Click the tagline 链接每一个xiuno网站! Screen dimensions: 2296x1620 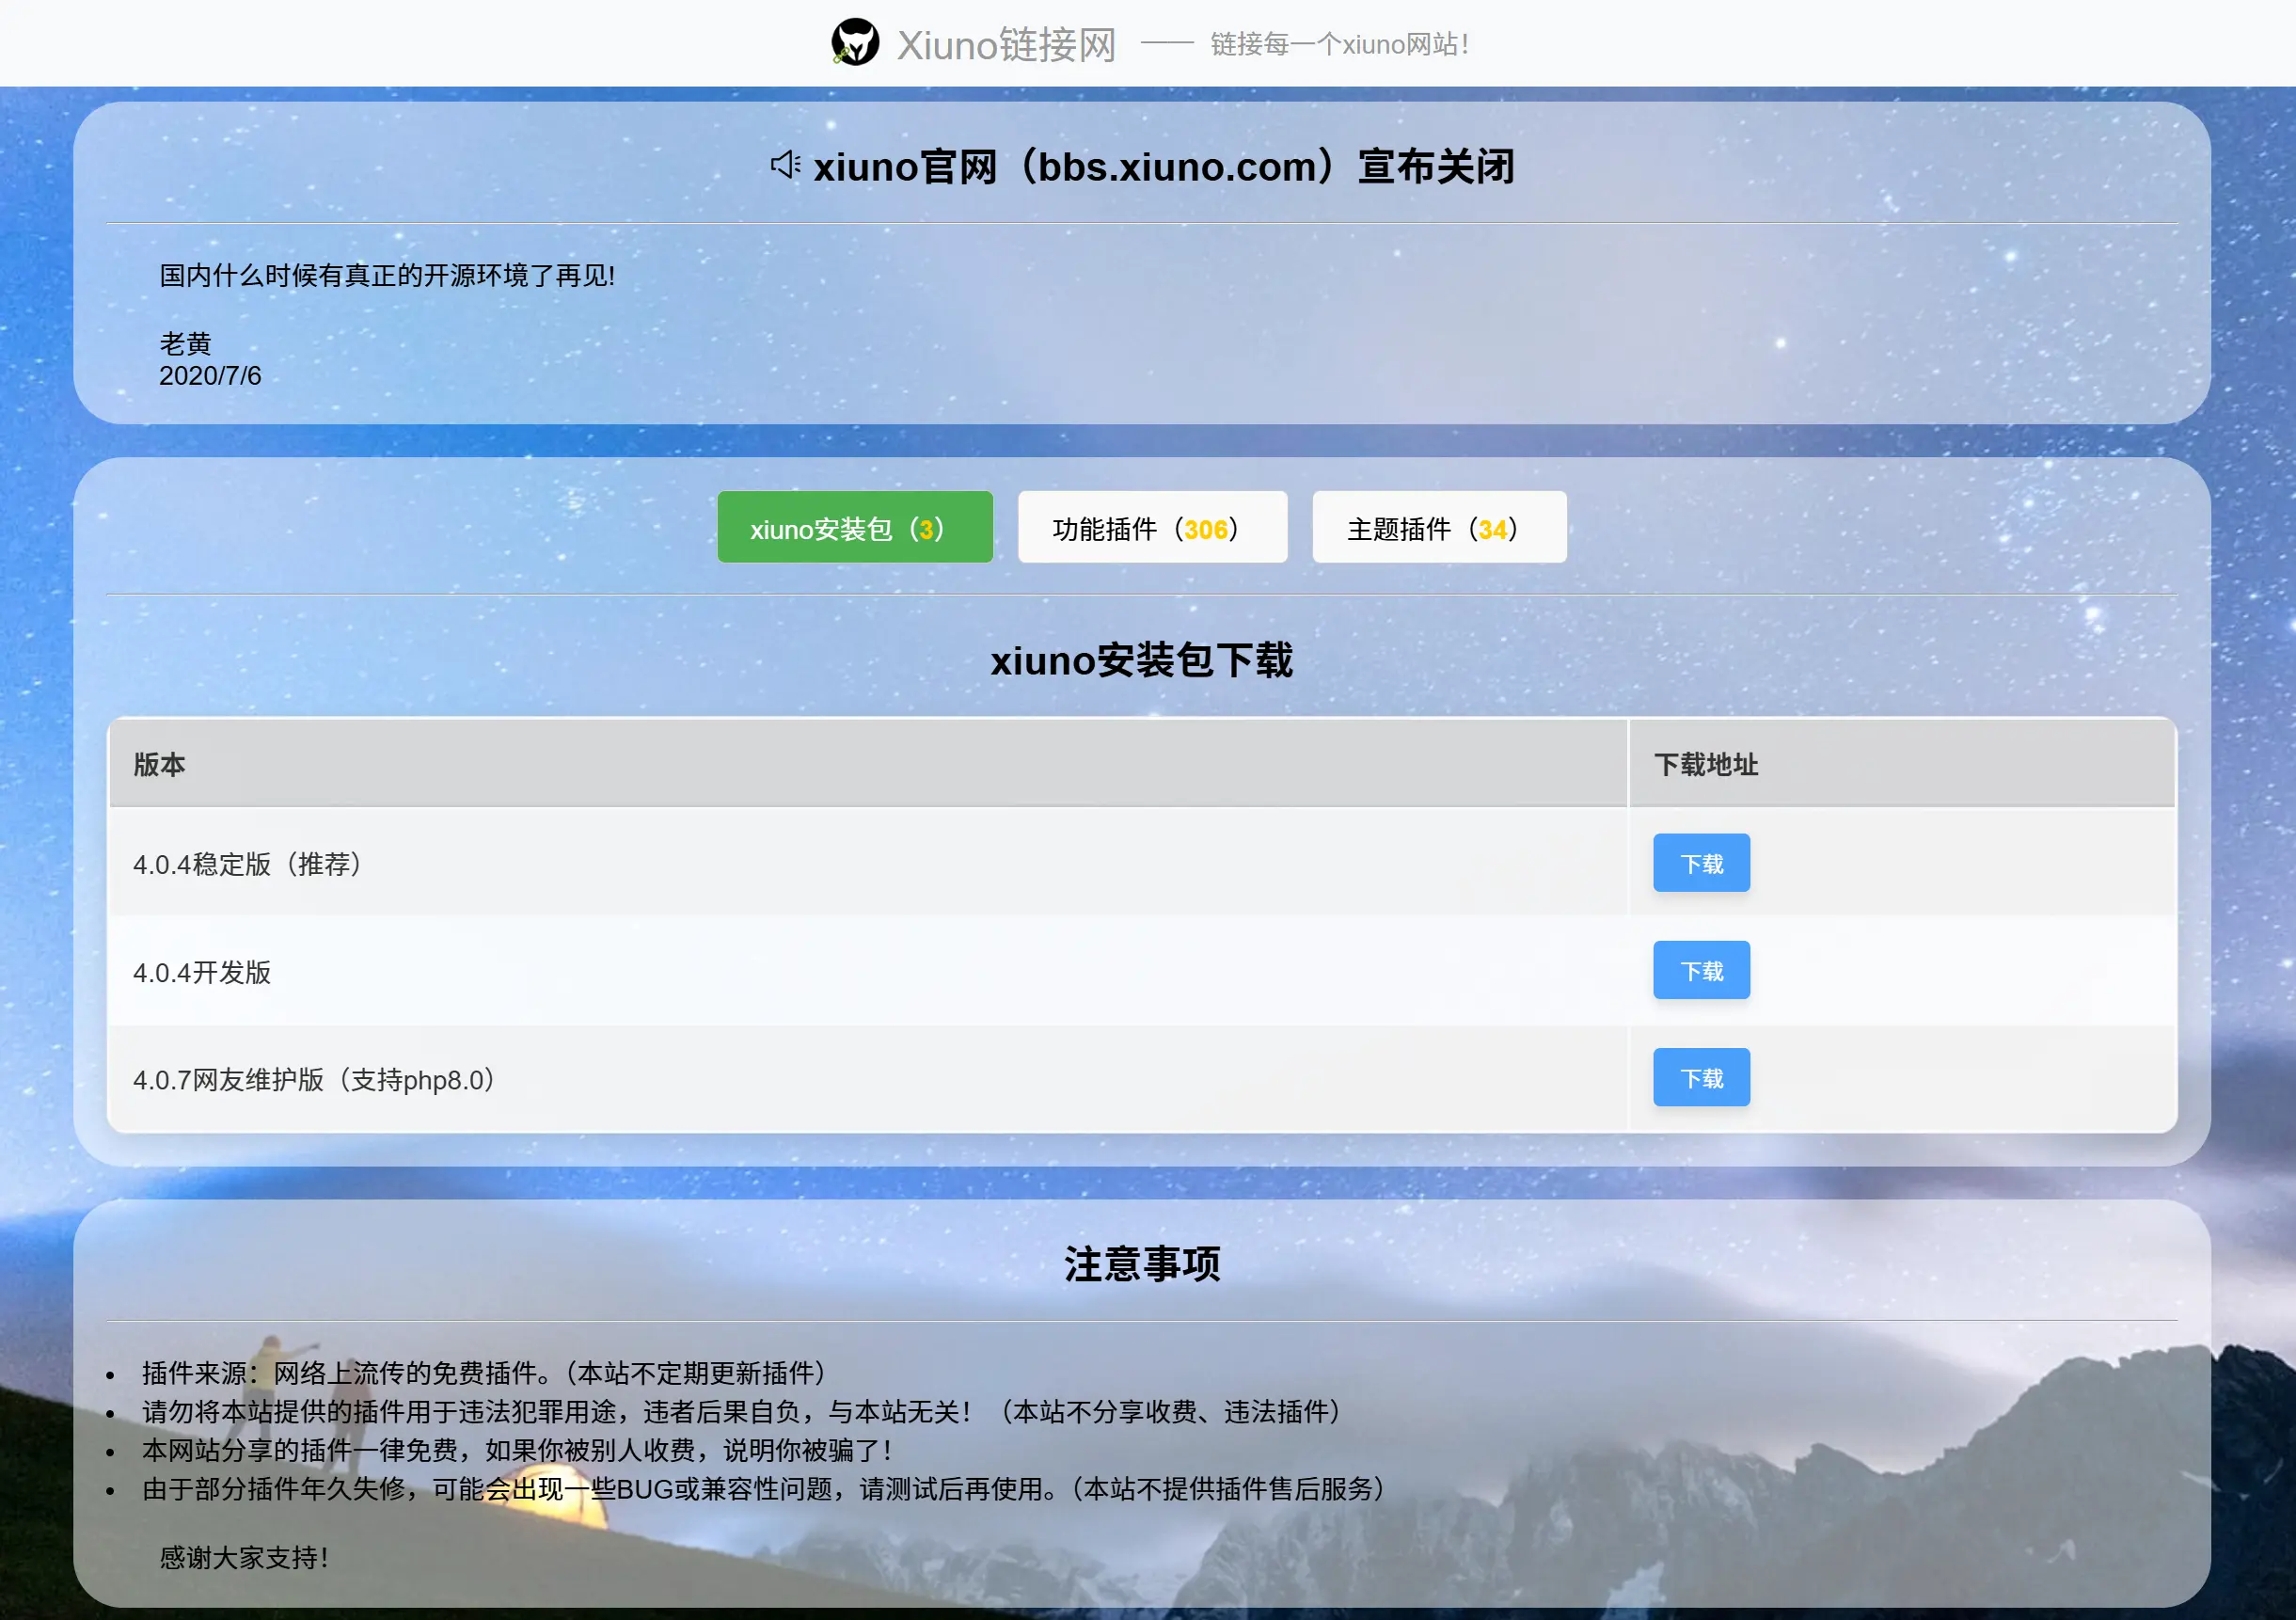pos(1339,44)
